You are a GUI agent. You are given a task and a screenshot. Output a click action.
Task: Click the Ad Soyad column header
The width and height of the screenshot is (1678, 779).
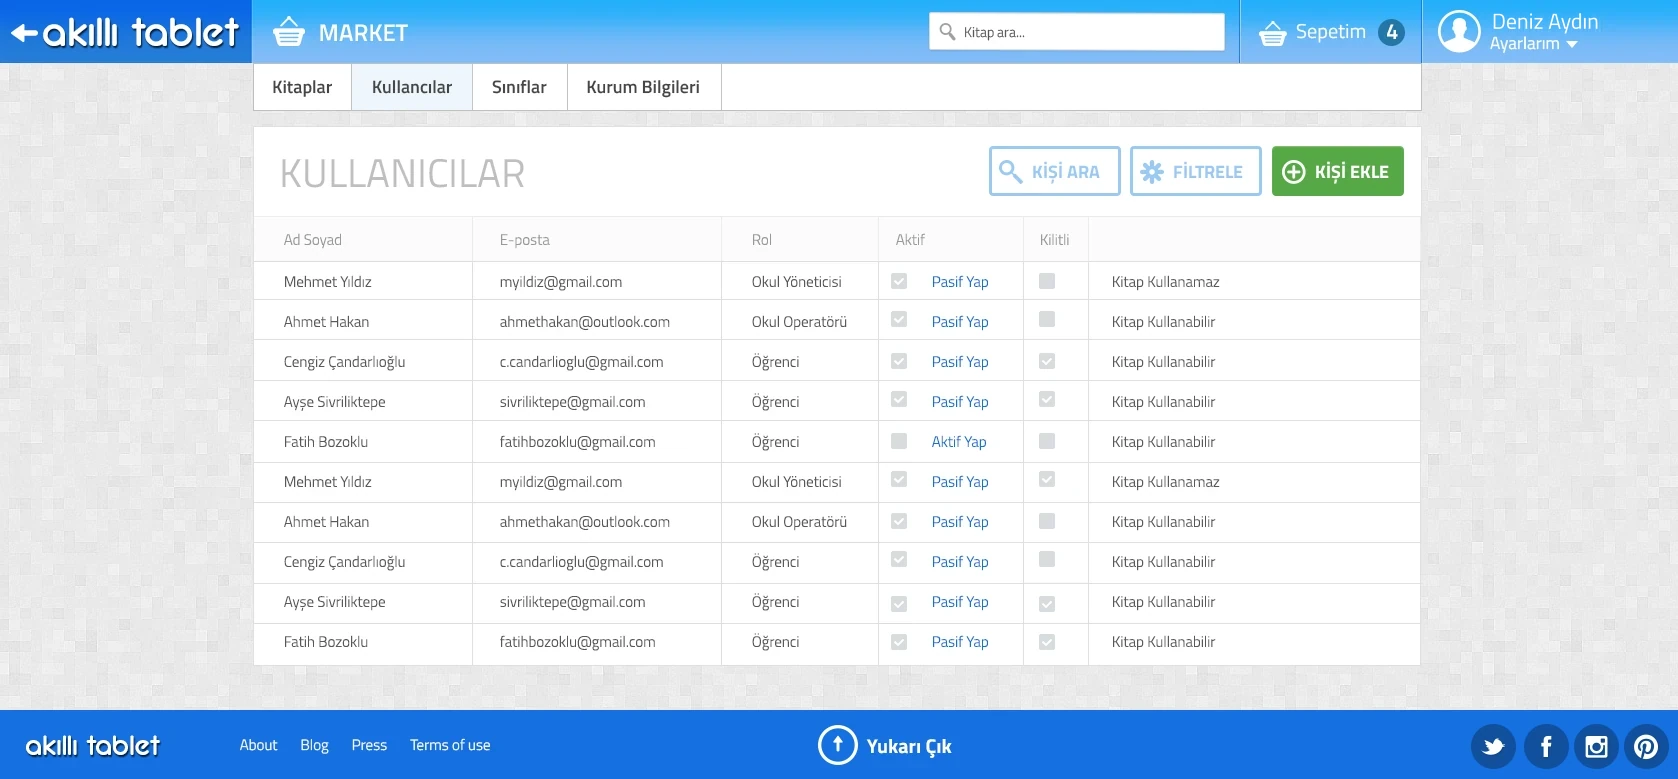312,240
